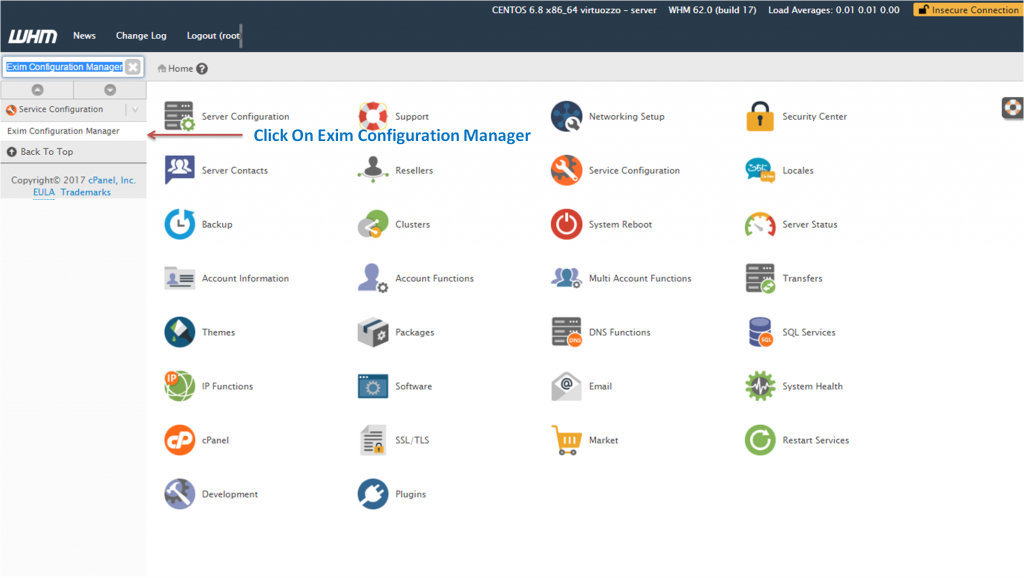Image resolution: width=1024 pixels, height=578 pixels.
Task: Click the sidebar expand-all down arrow
Action: click(x=110, y=90)
